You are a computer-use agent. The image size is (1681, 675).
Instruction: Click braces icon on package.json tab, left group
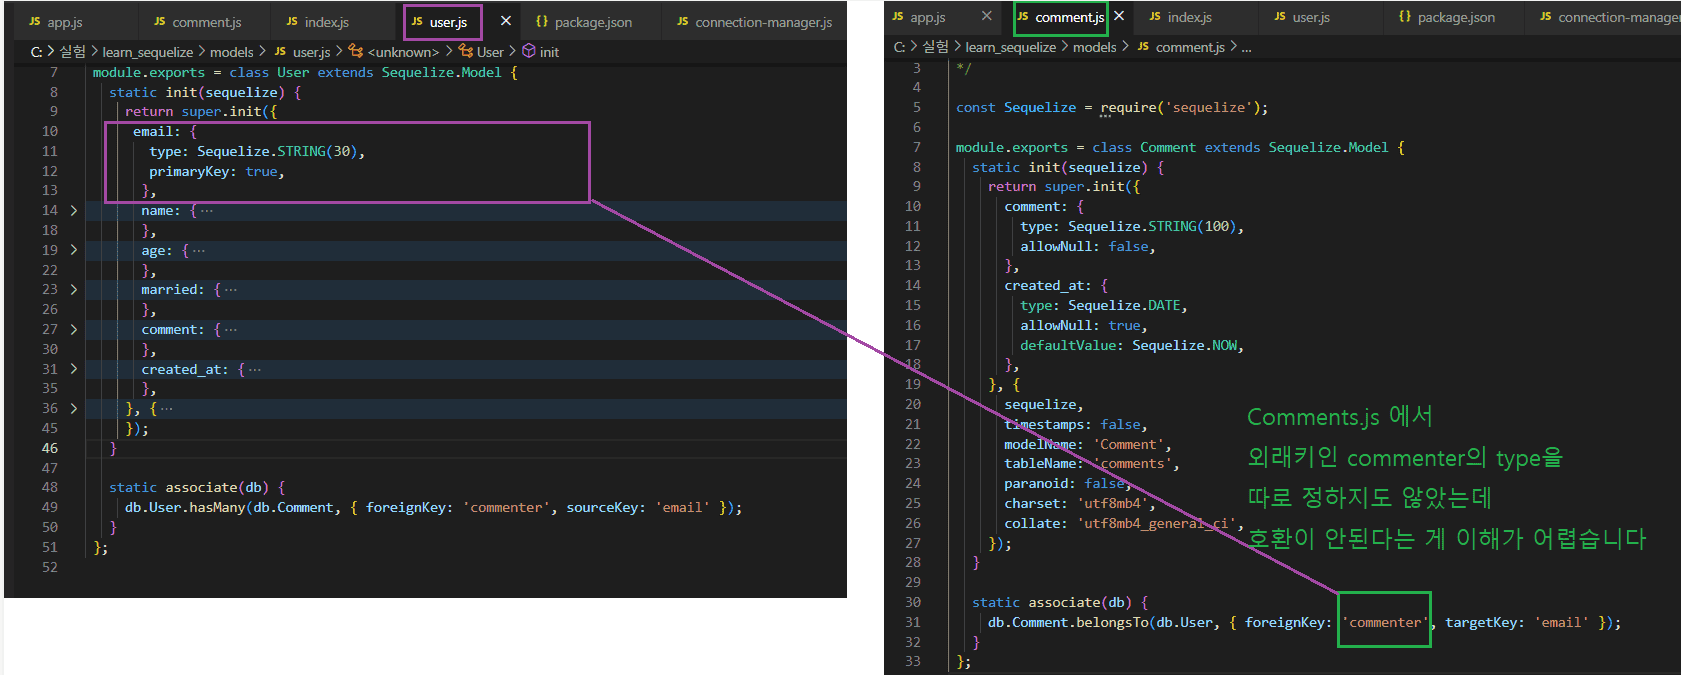(x=542, y=22)
